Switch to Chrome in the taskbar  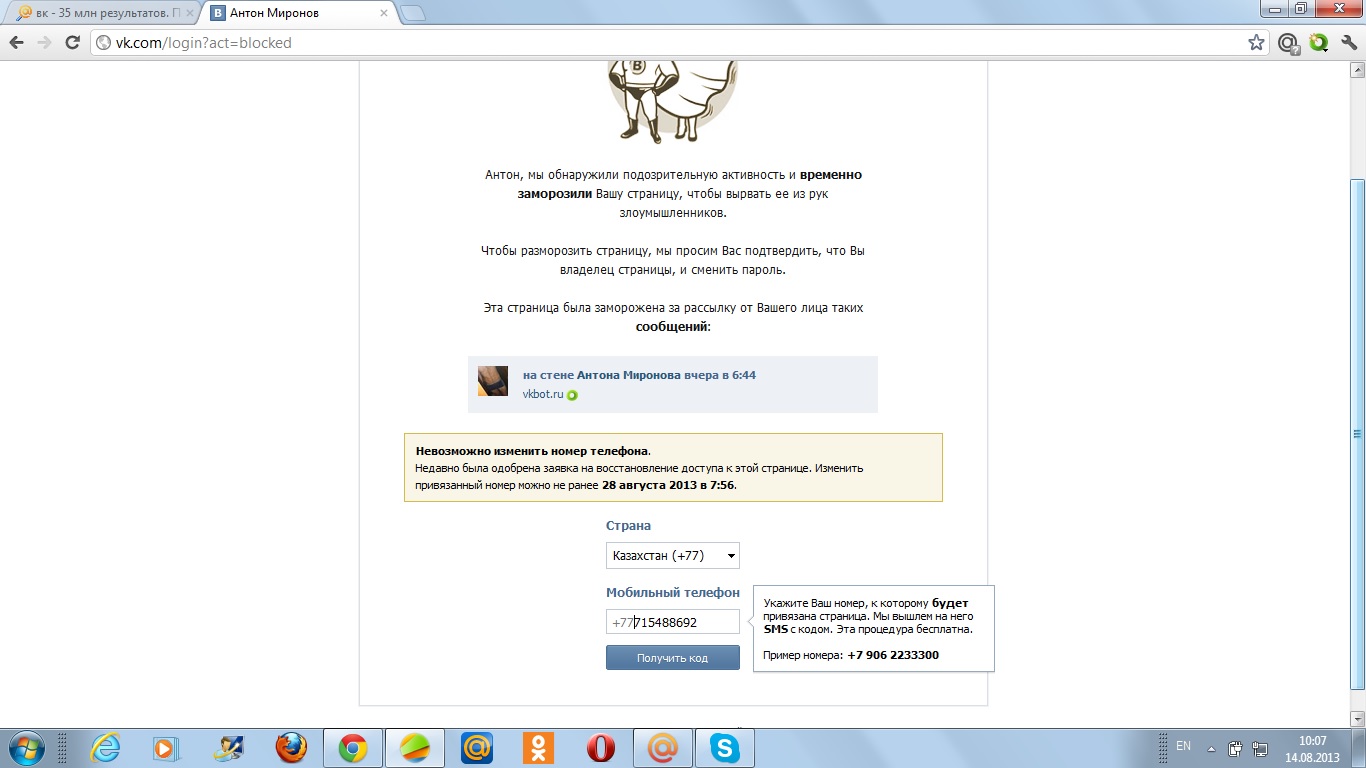pyautogui.click(x=352, y=748)
